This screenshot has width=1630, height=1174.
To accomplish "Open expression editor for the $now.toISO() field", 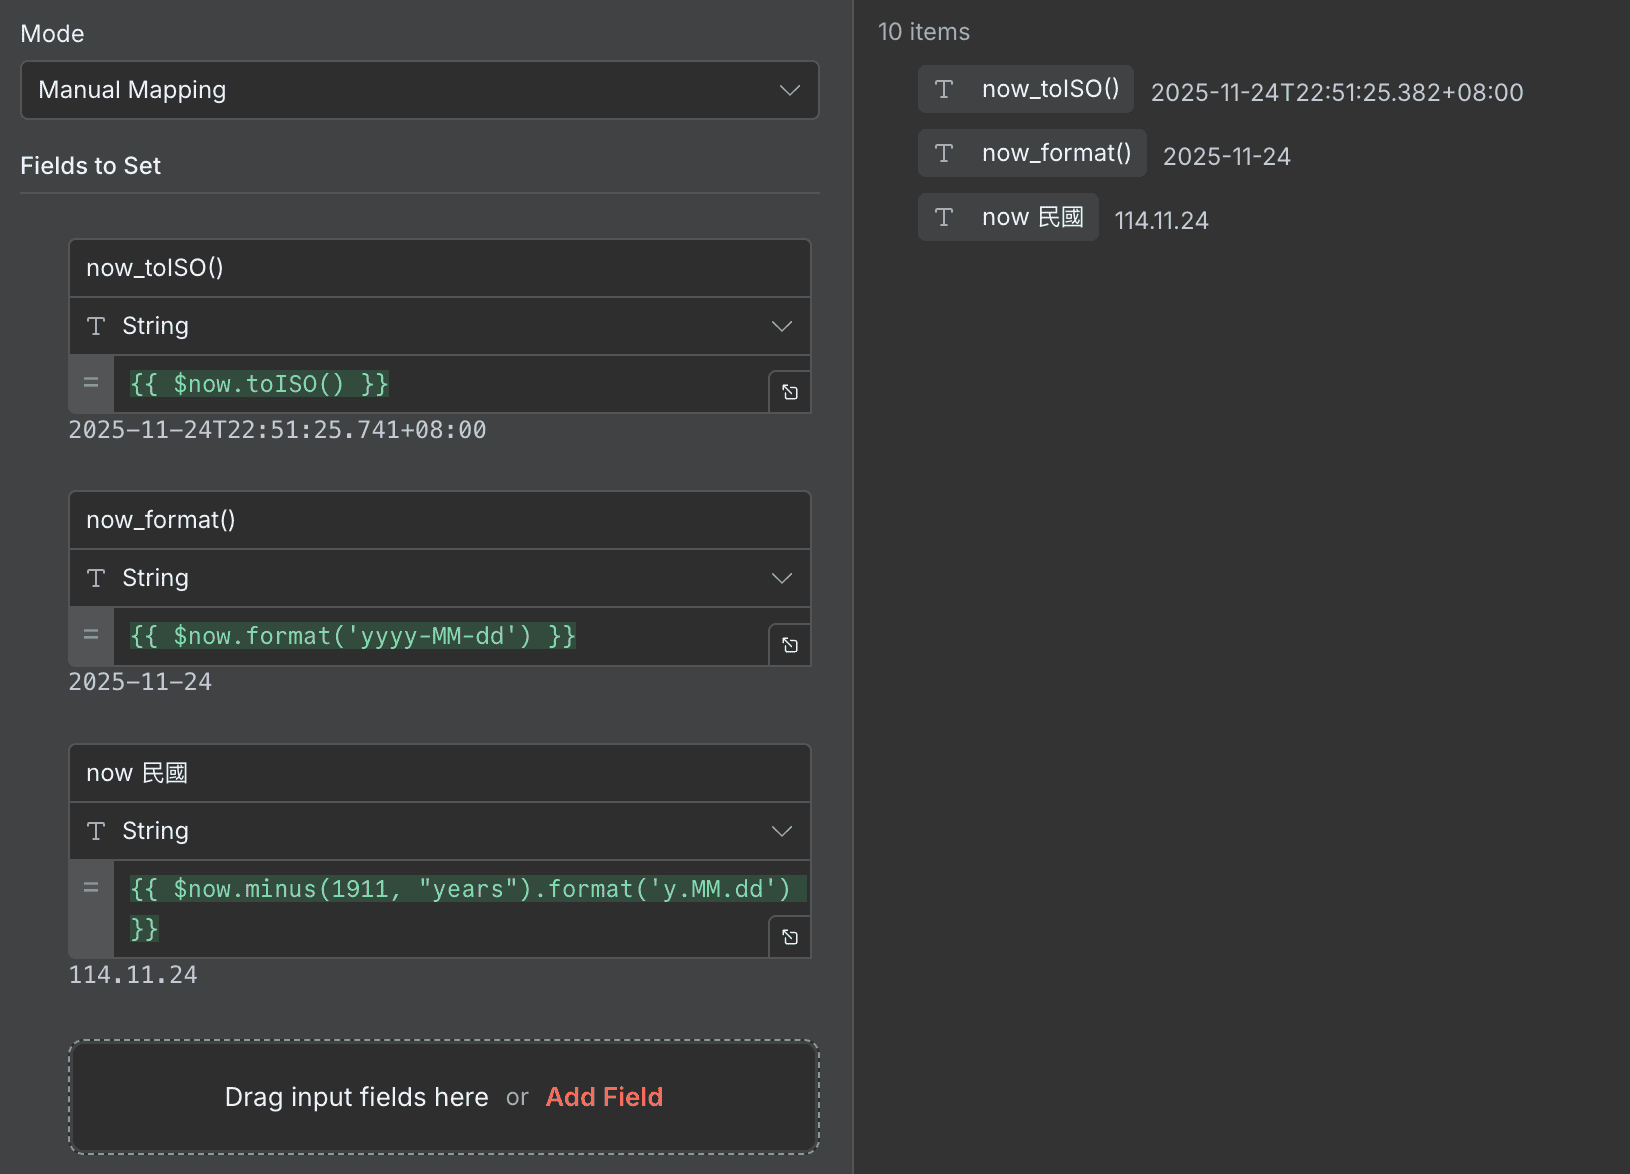I will click(x=789, y=392).
